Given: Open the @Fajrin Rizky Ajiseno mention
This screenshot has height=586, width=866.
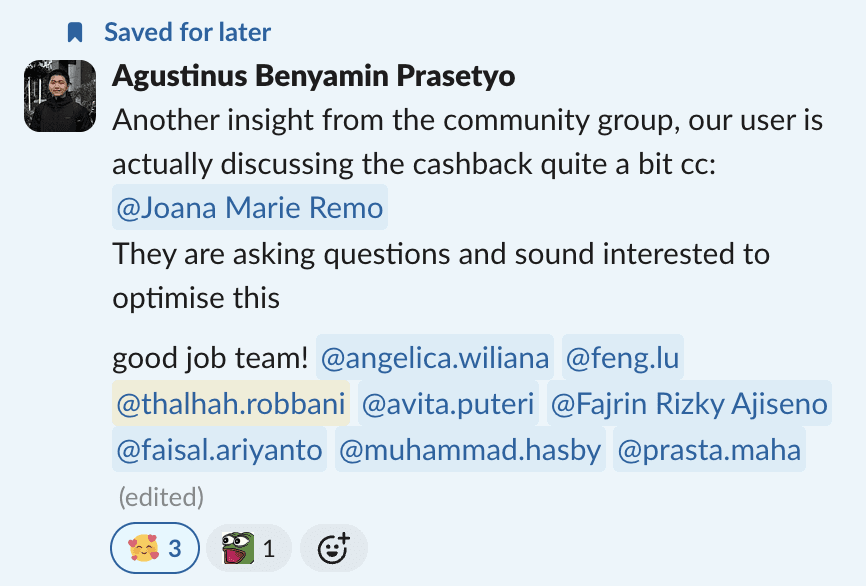Looking at the screenshot, I should [x=689, y=403].
